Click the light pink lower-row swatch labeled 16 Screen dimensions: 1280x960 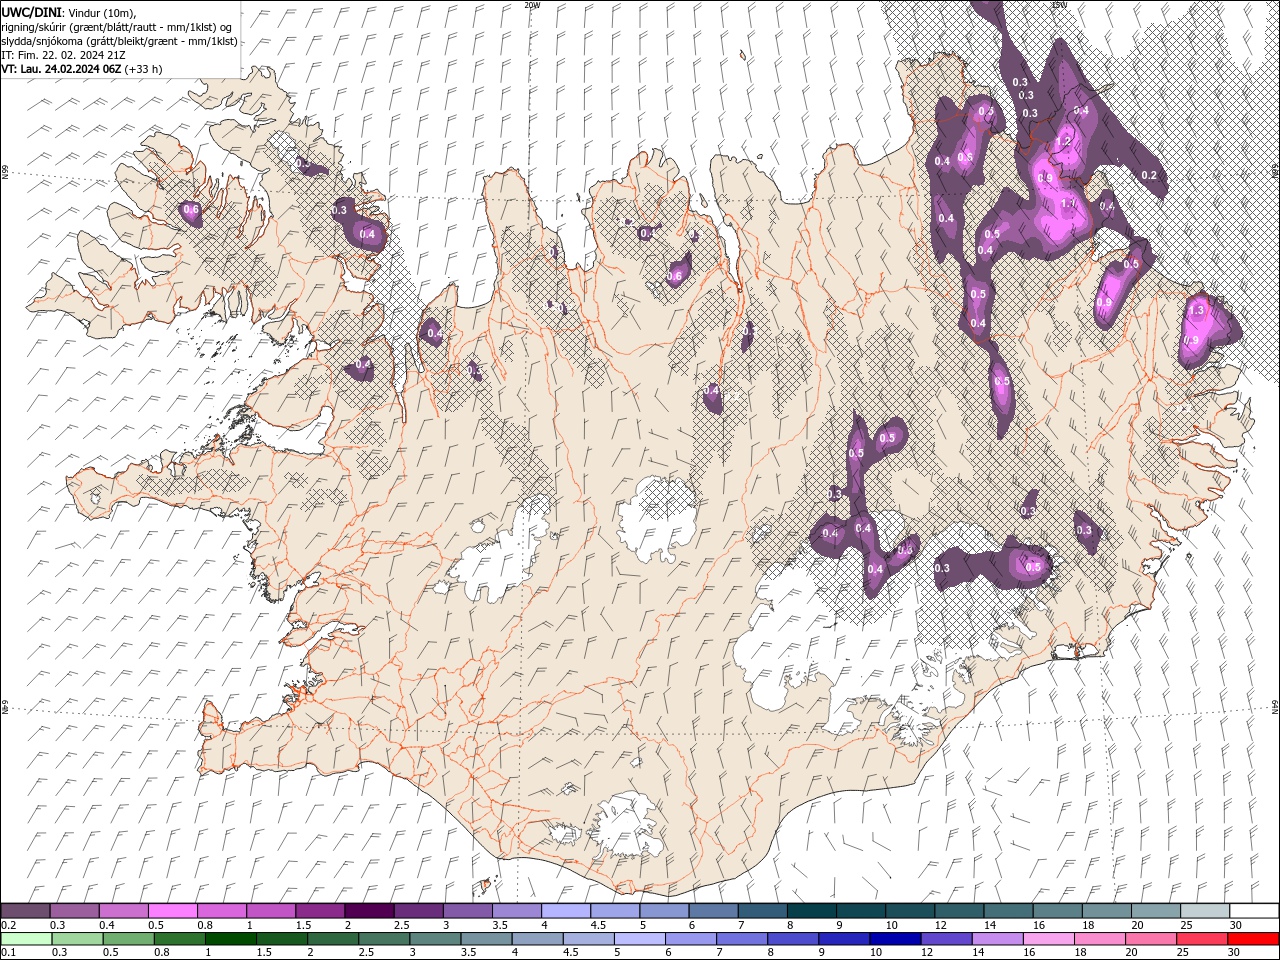coord(1049,938)
